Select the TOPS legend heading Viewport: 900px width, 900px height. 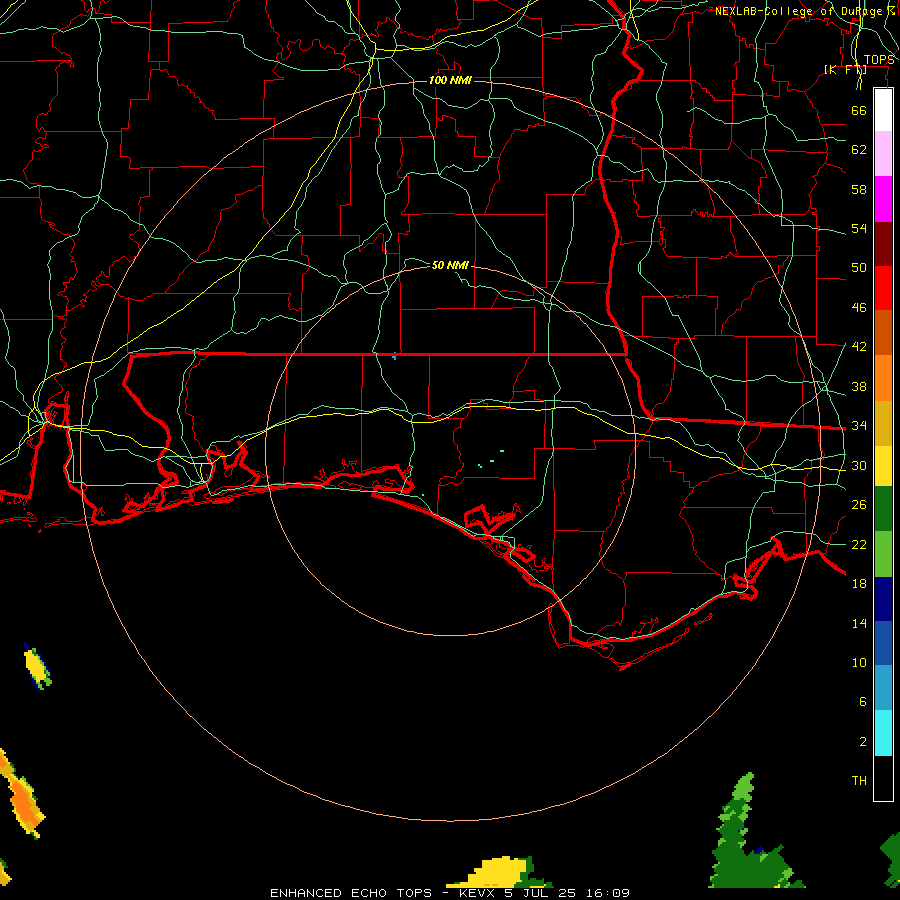pyautogui.click(x=879, y=60)
